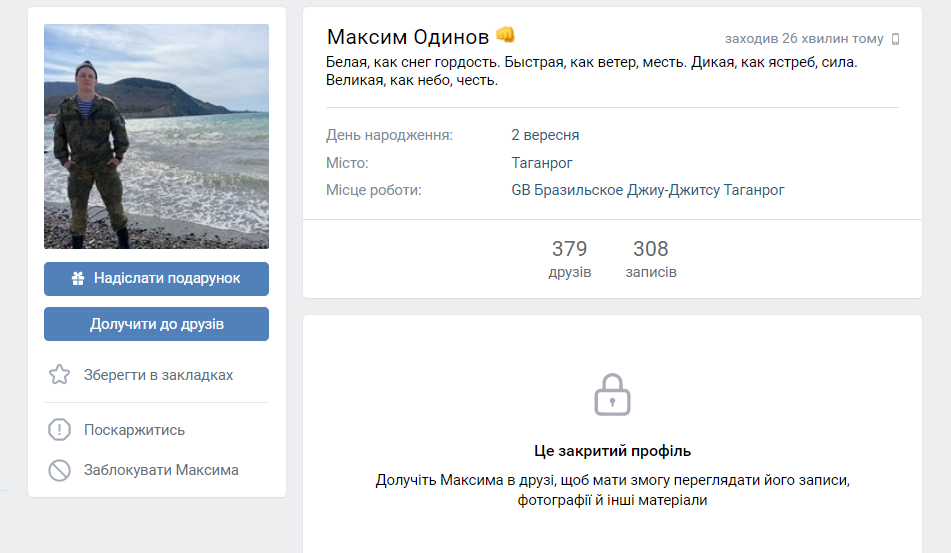Click the padlock icon of the closed profile

(x=612, y=394)
